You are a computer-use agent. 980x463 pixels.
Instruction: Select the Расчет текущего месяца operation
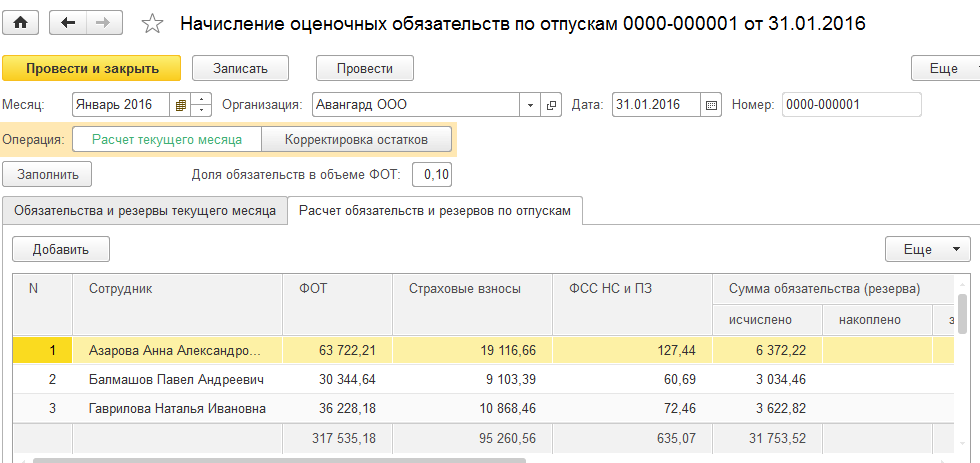pyautogui.click(x=166, y=139)
